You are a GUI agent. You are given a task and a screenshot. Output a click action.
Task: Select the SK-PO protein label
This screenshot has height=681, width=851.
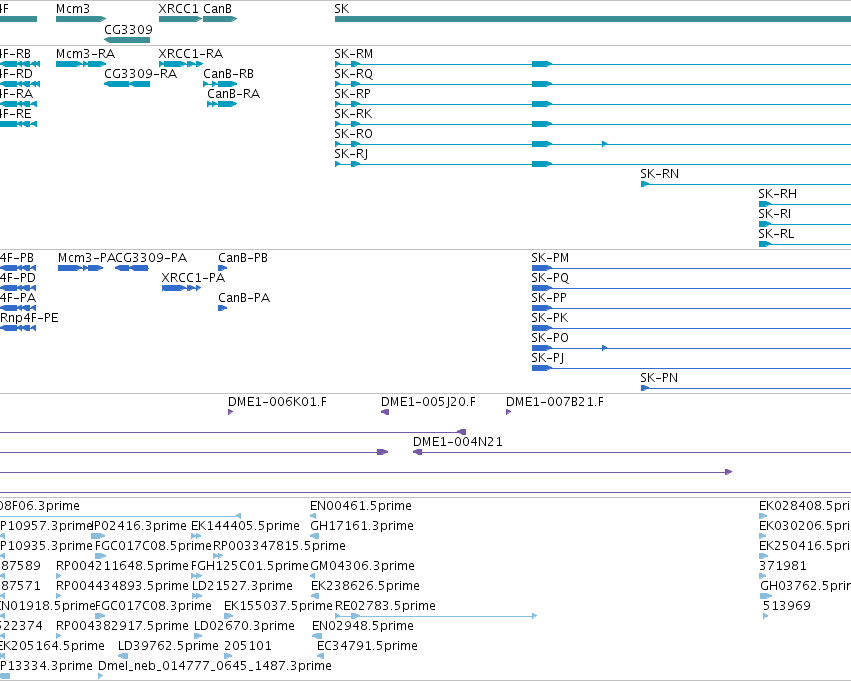point(550,338)
